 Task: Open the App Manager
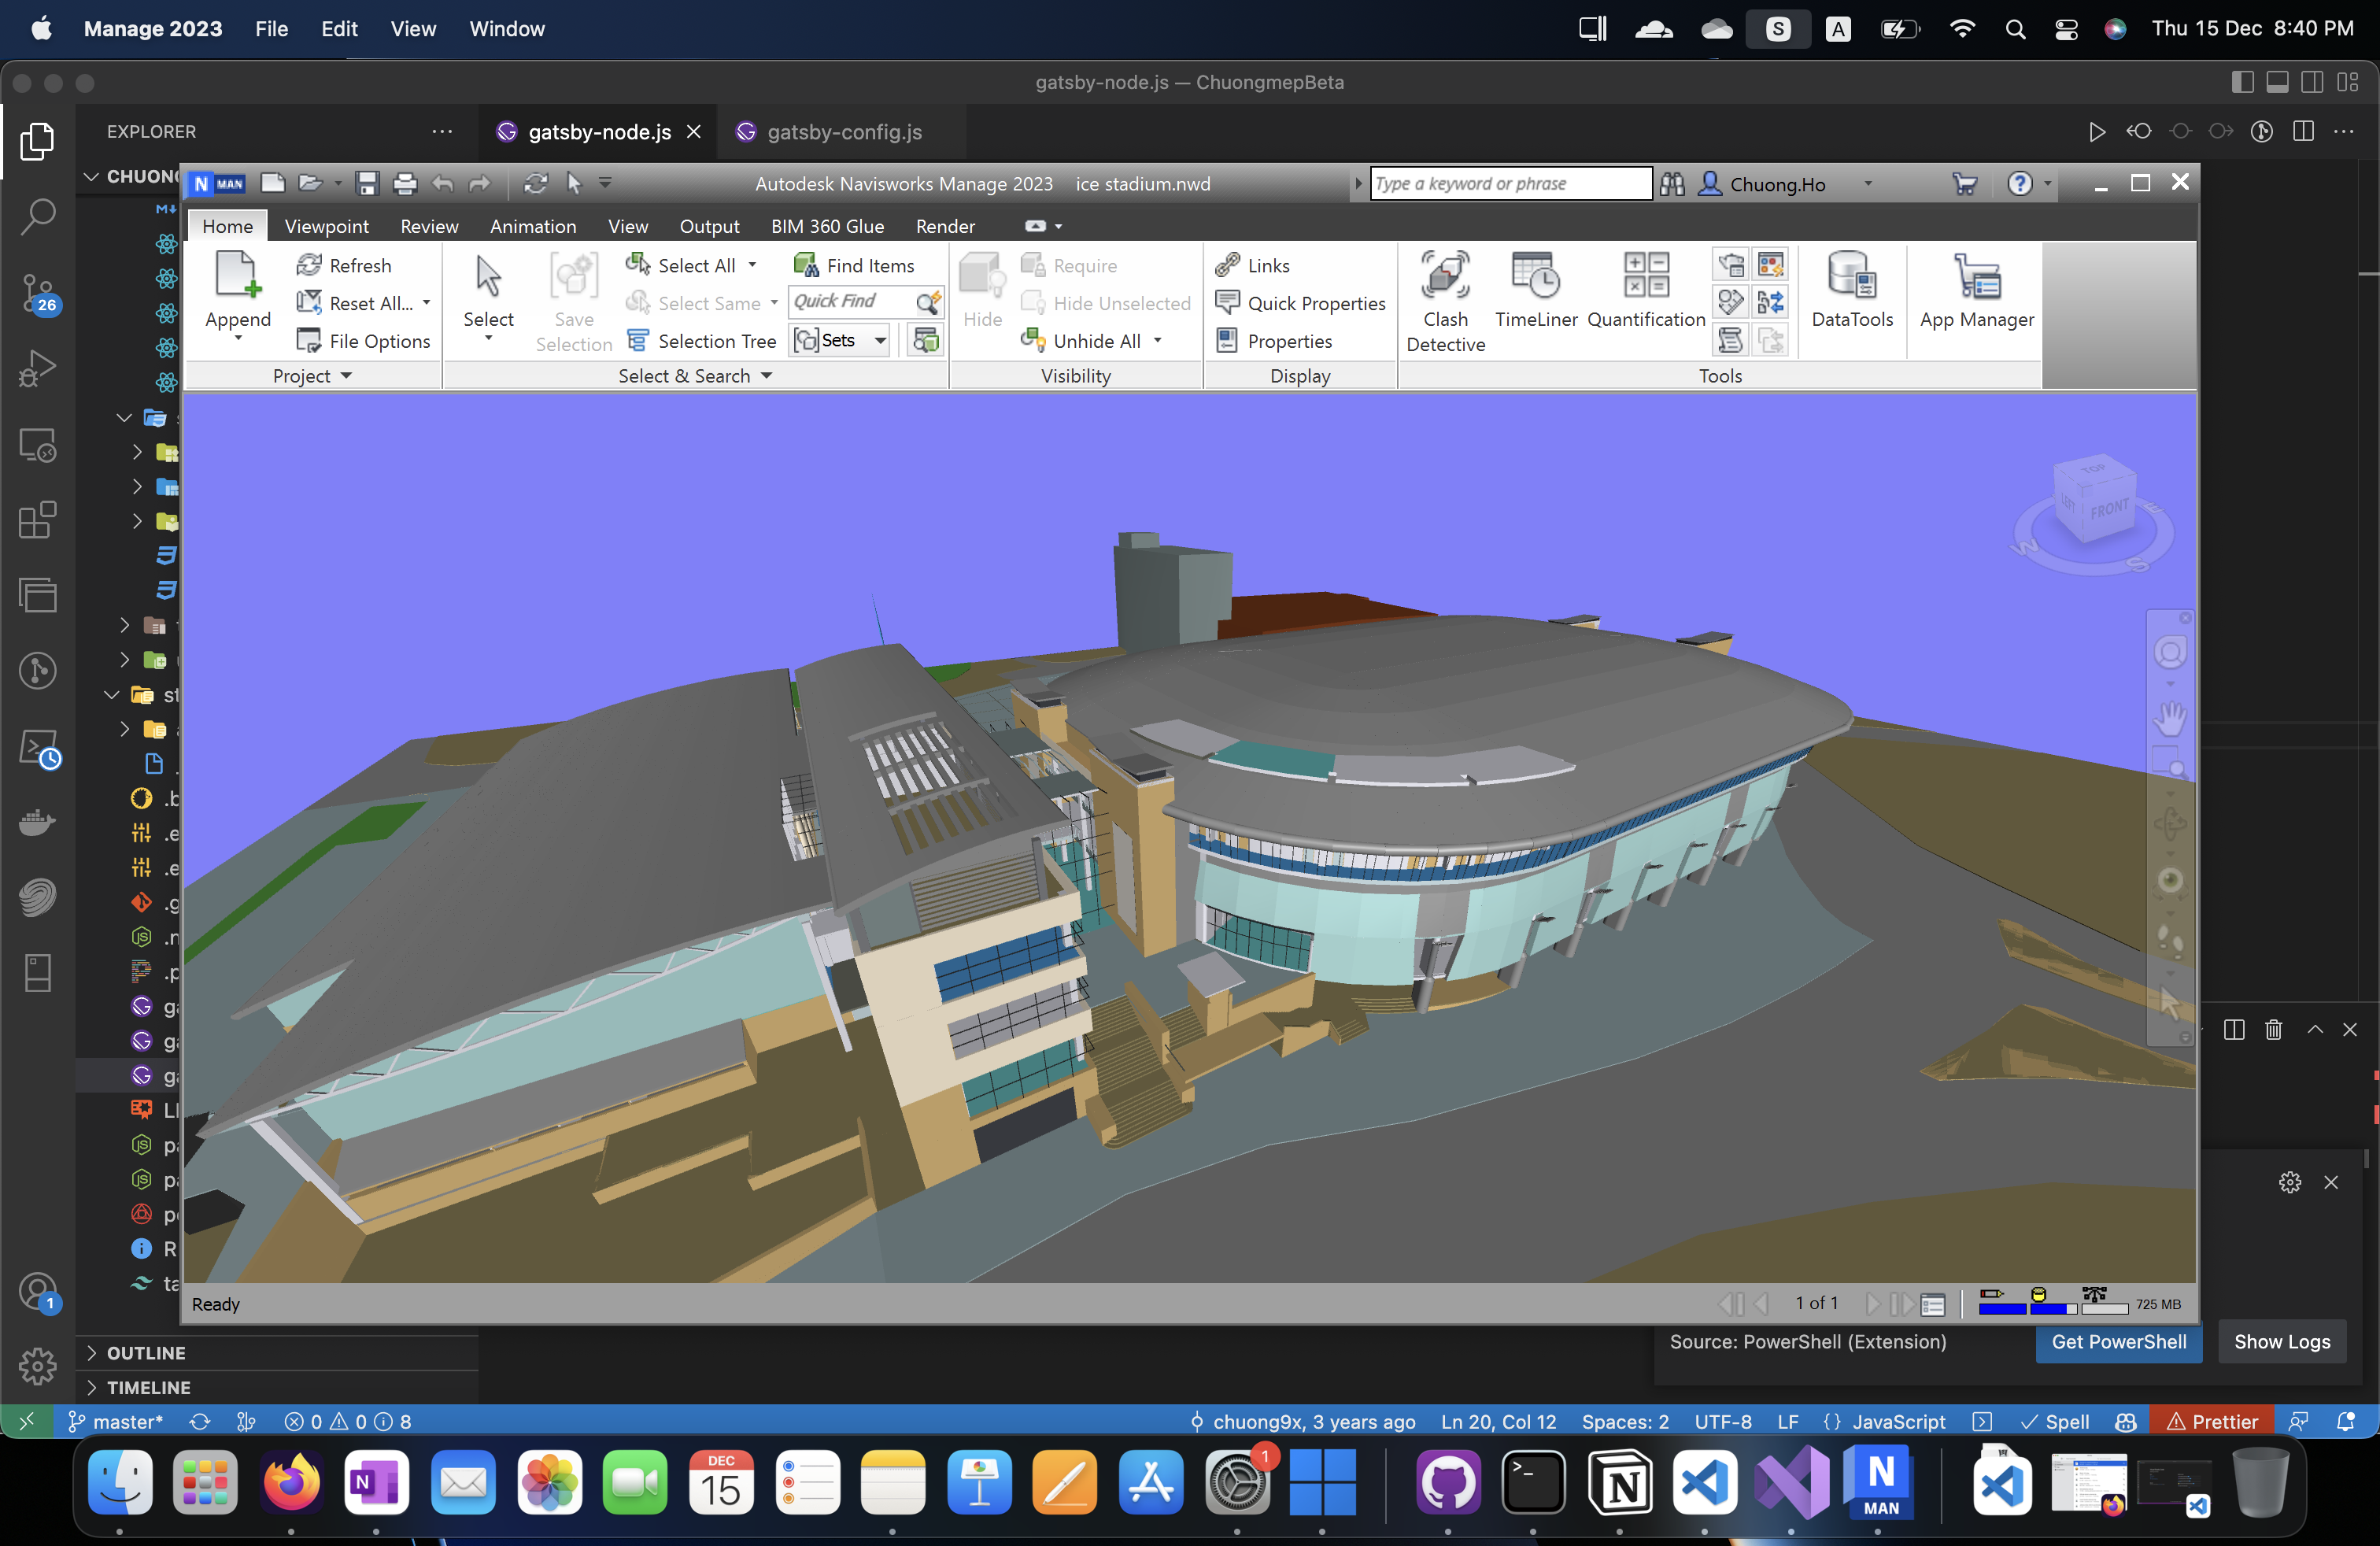tap(1976, 290)
